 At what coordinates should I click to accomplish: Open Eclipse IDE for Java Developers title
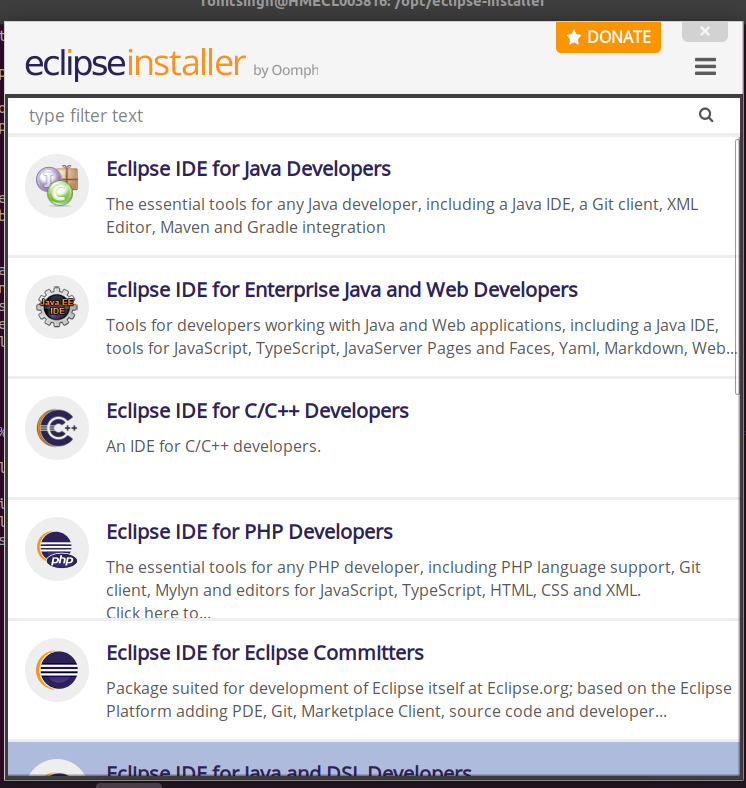tap(248, 169)
